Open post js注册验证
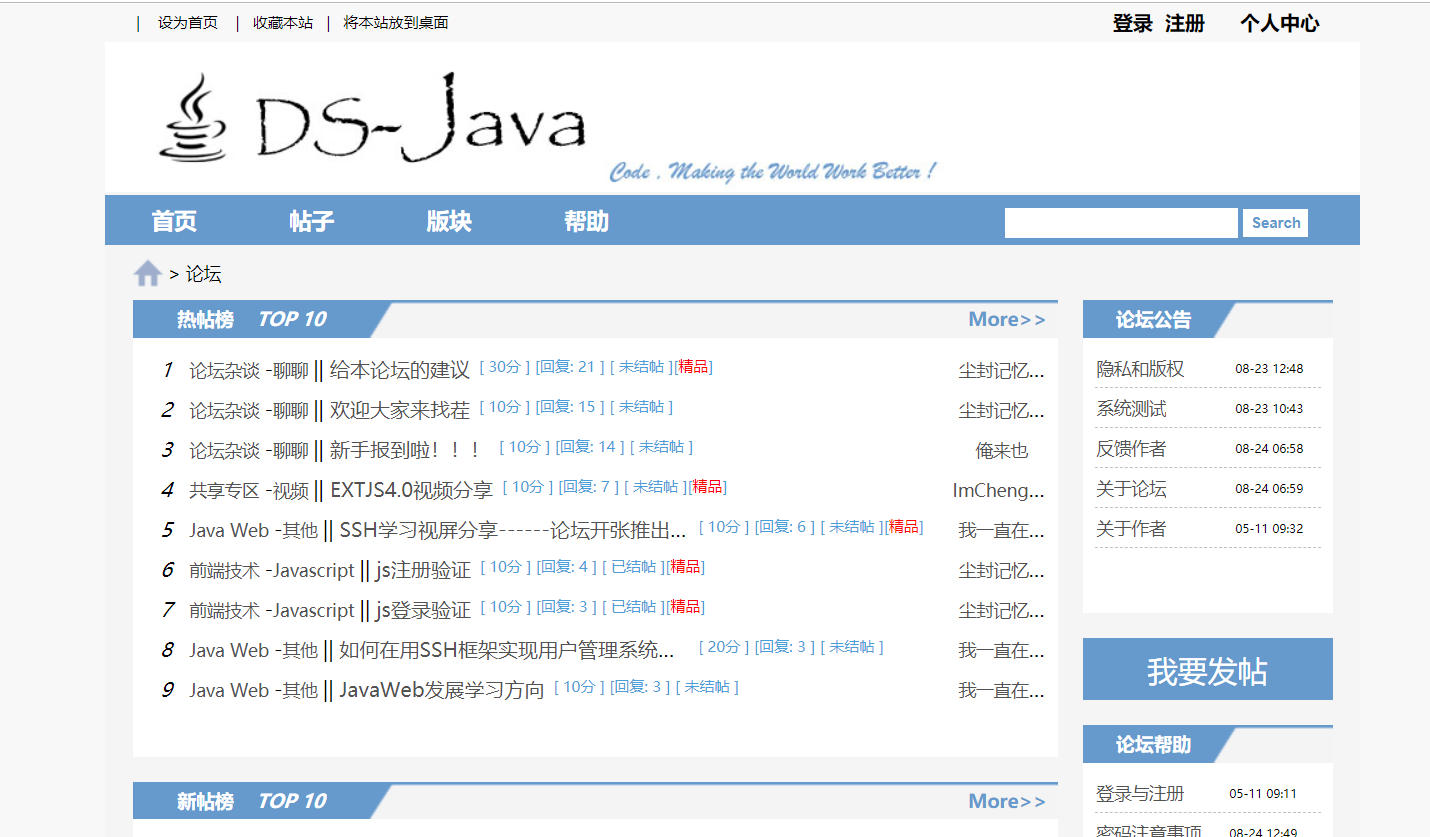Viewport: 1430px width, 837px height. (423, 570)
